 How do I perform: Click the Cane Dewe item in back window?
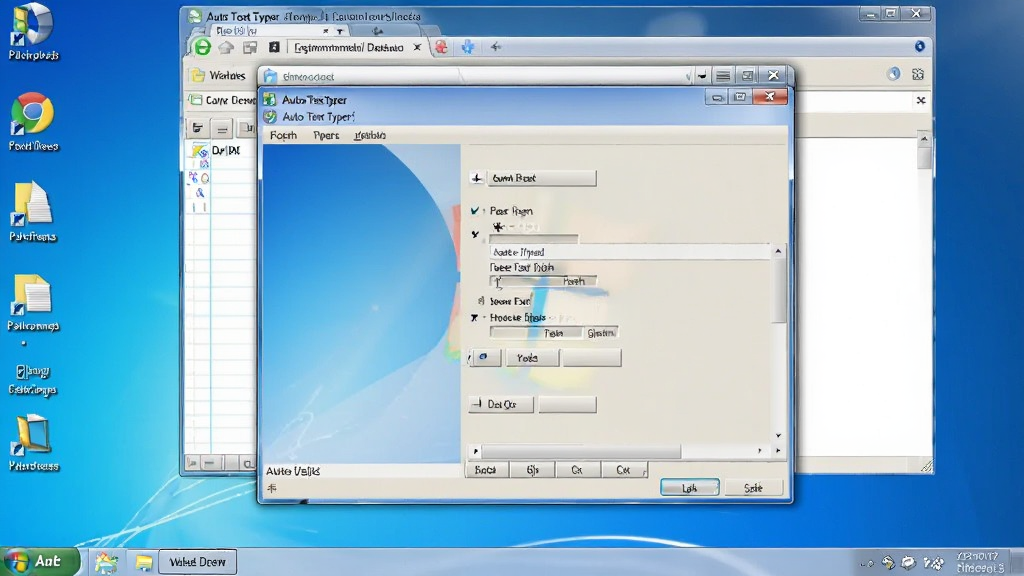pos(223,101)
